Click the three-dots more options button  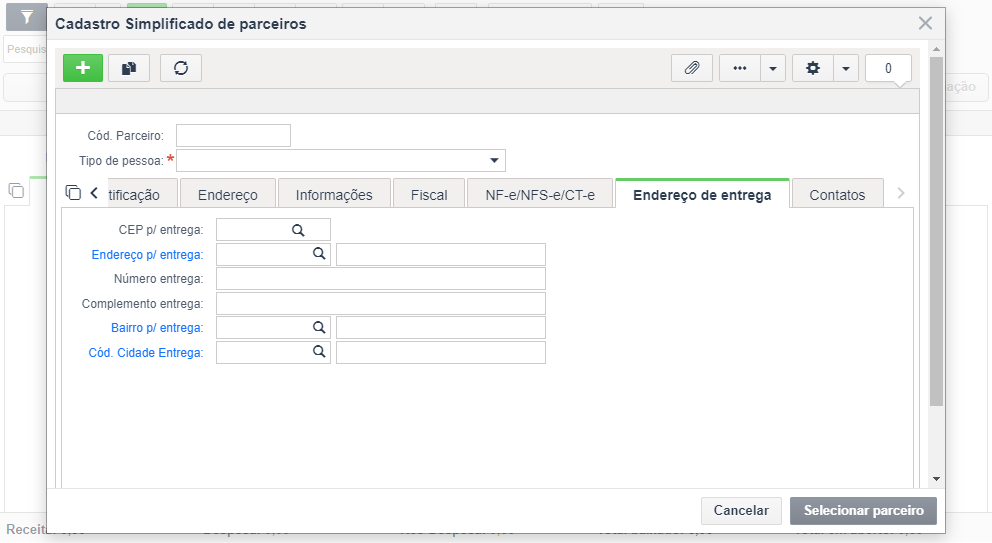click(x=740, y=68)
